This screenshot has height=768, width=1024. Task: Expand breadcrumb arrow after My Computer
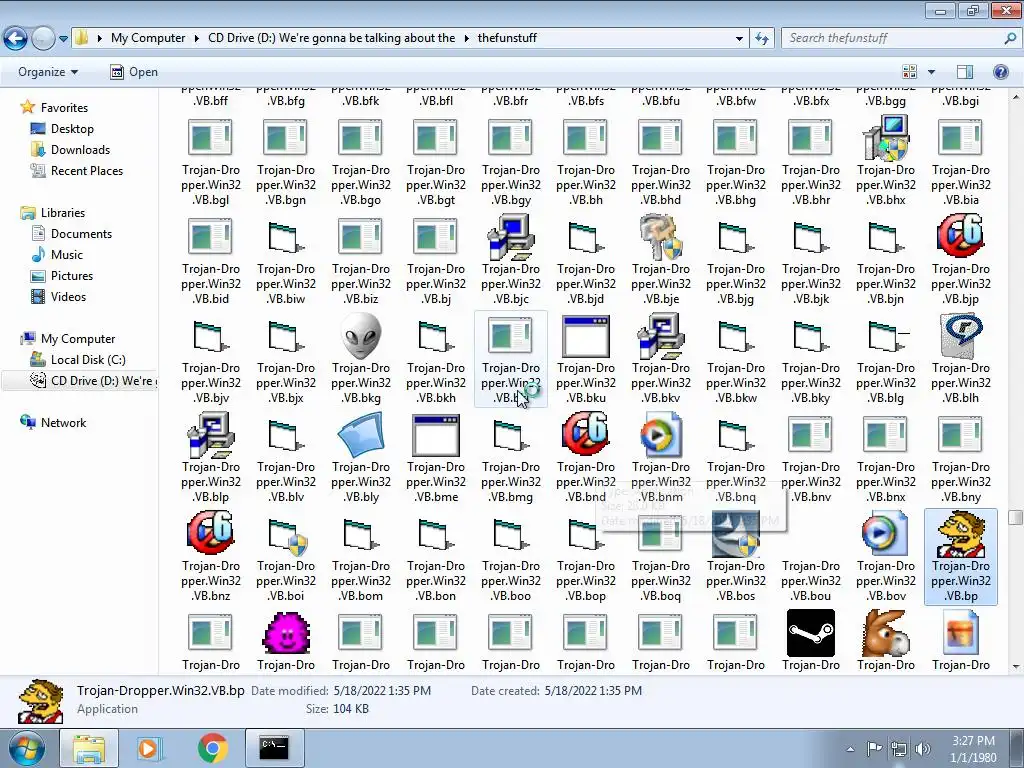[x=196, y=39]
